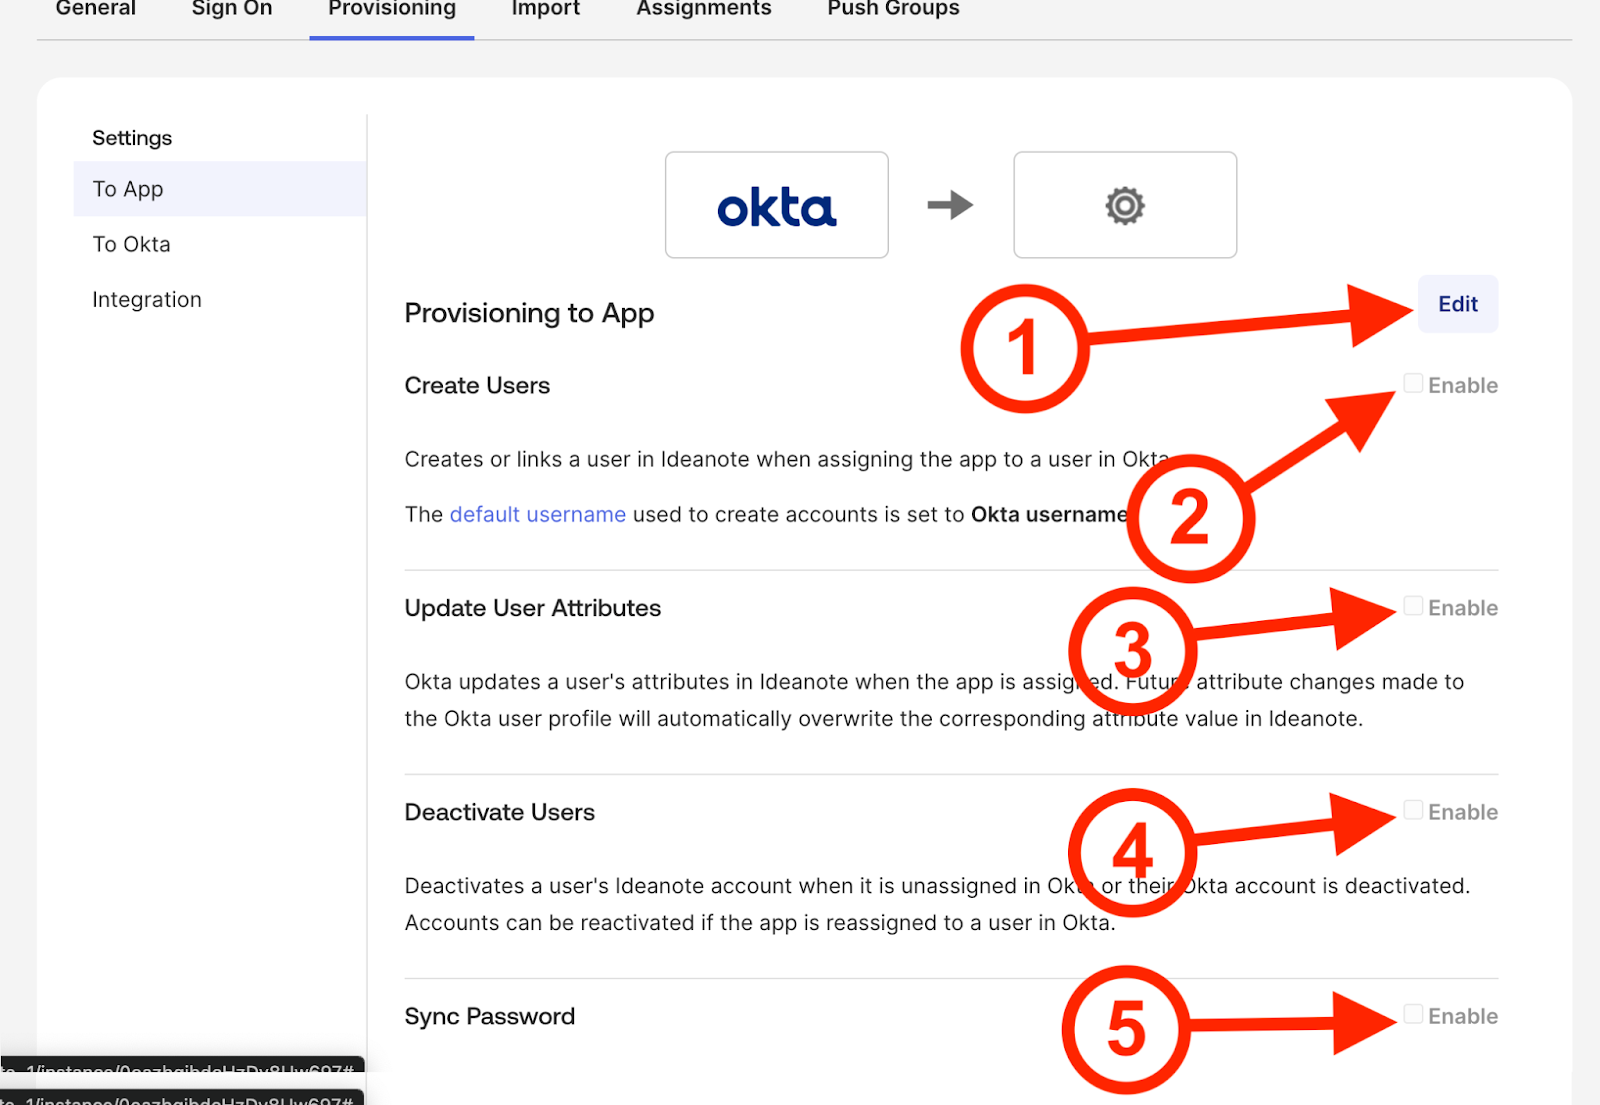Click the gear app icon box
This screenshot has width=1600, height=1105.
1125,205
